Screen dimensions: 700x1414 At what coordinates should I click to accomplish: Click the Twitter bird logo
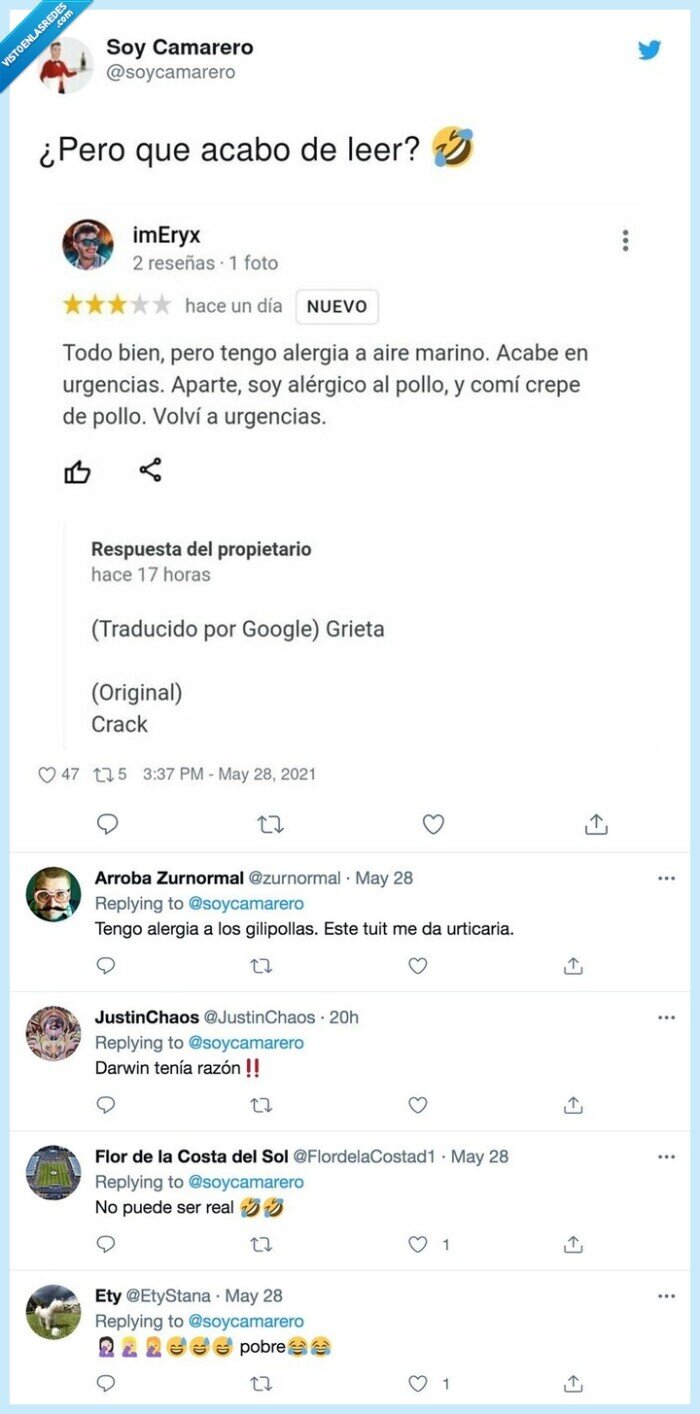(x=650, y=49)
